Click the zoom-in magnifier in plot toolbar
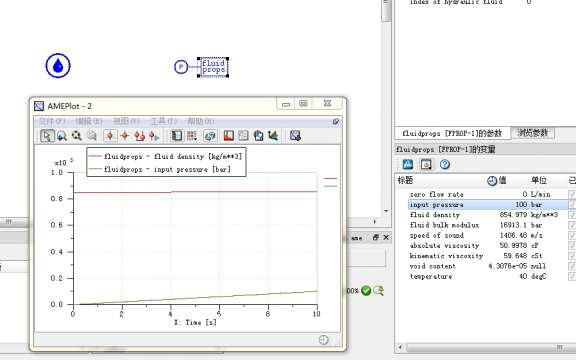Screen dimensions: 576x360 [x=62, y=136]
